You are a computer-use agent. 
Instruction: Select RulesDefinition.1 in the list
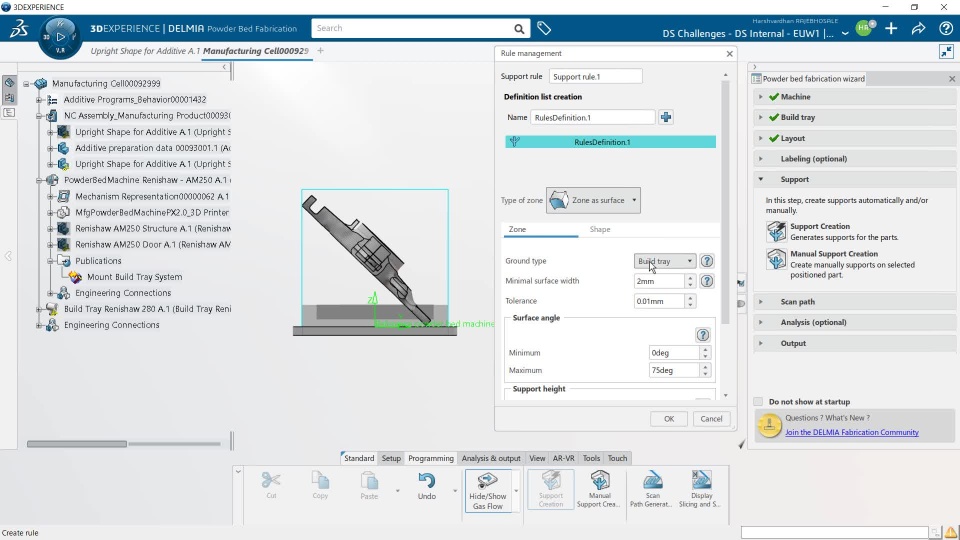click(x=610, y=142)
